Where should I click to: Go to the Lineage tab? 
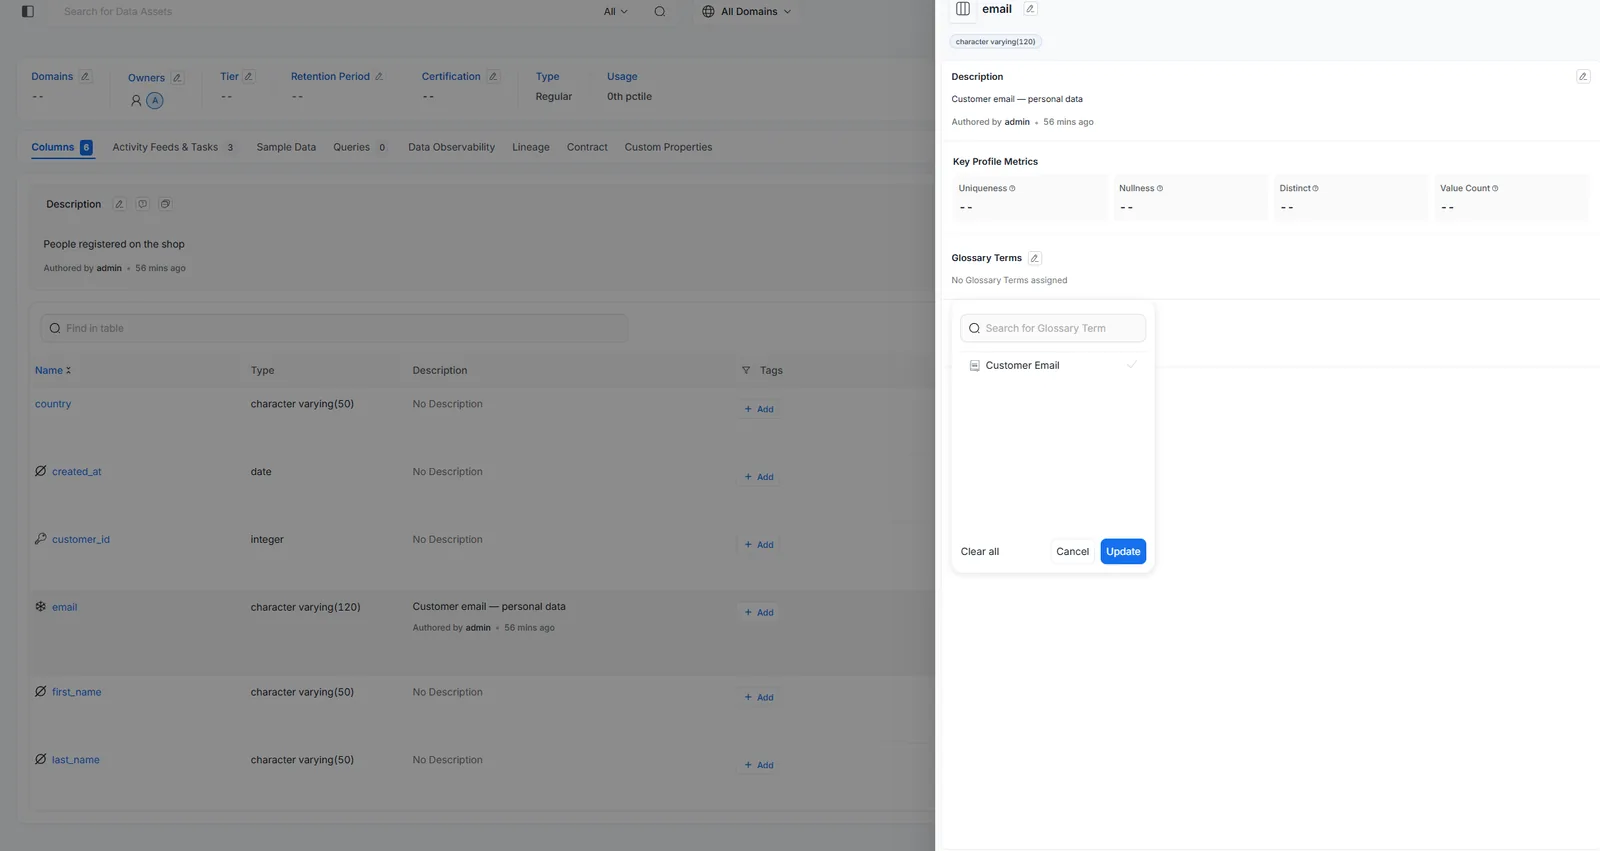[x=531, y=147]
